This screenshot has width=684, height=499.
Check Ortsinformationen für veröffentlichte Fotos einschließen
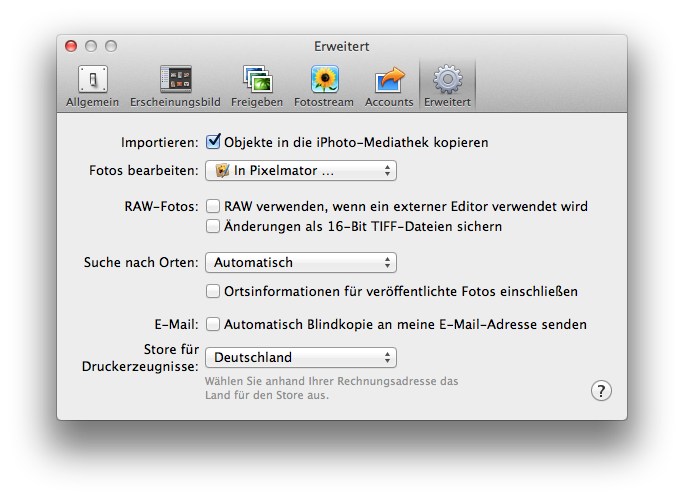(x=213, y=292)
